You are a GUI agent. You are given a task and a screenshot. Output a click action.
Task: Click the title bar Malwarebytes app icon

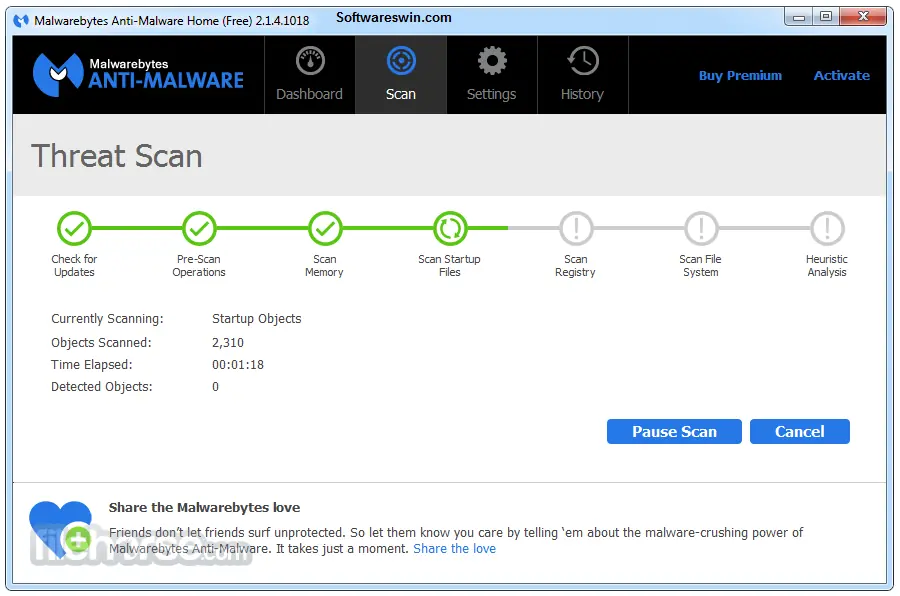click(21, 21)
